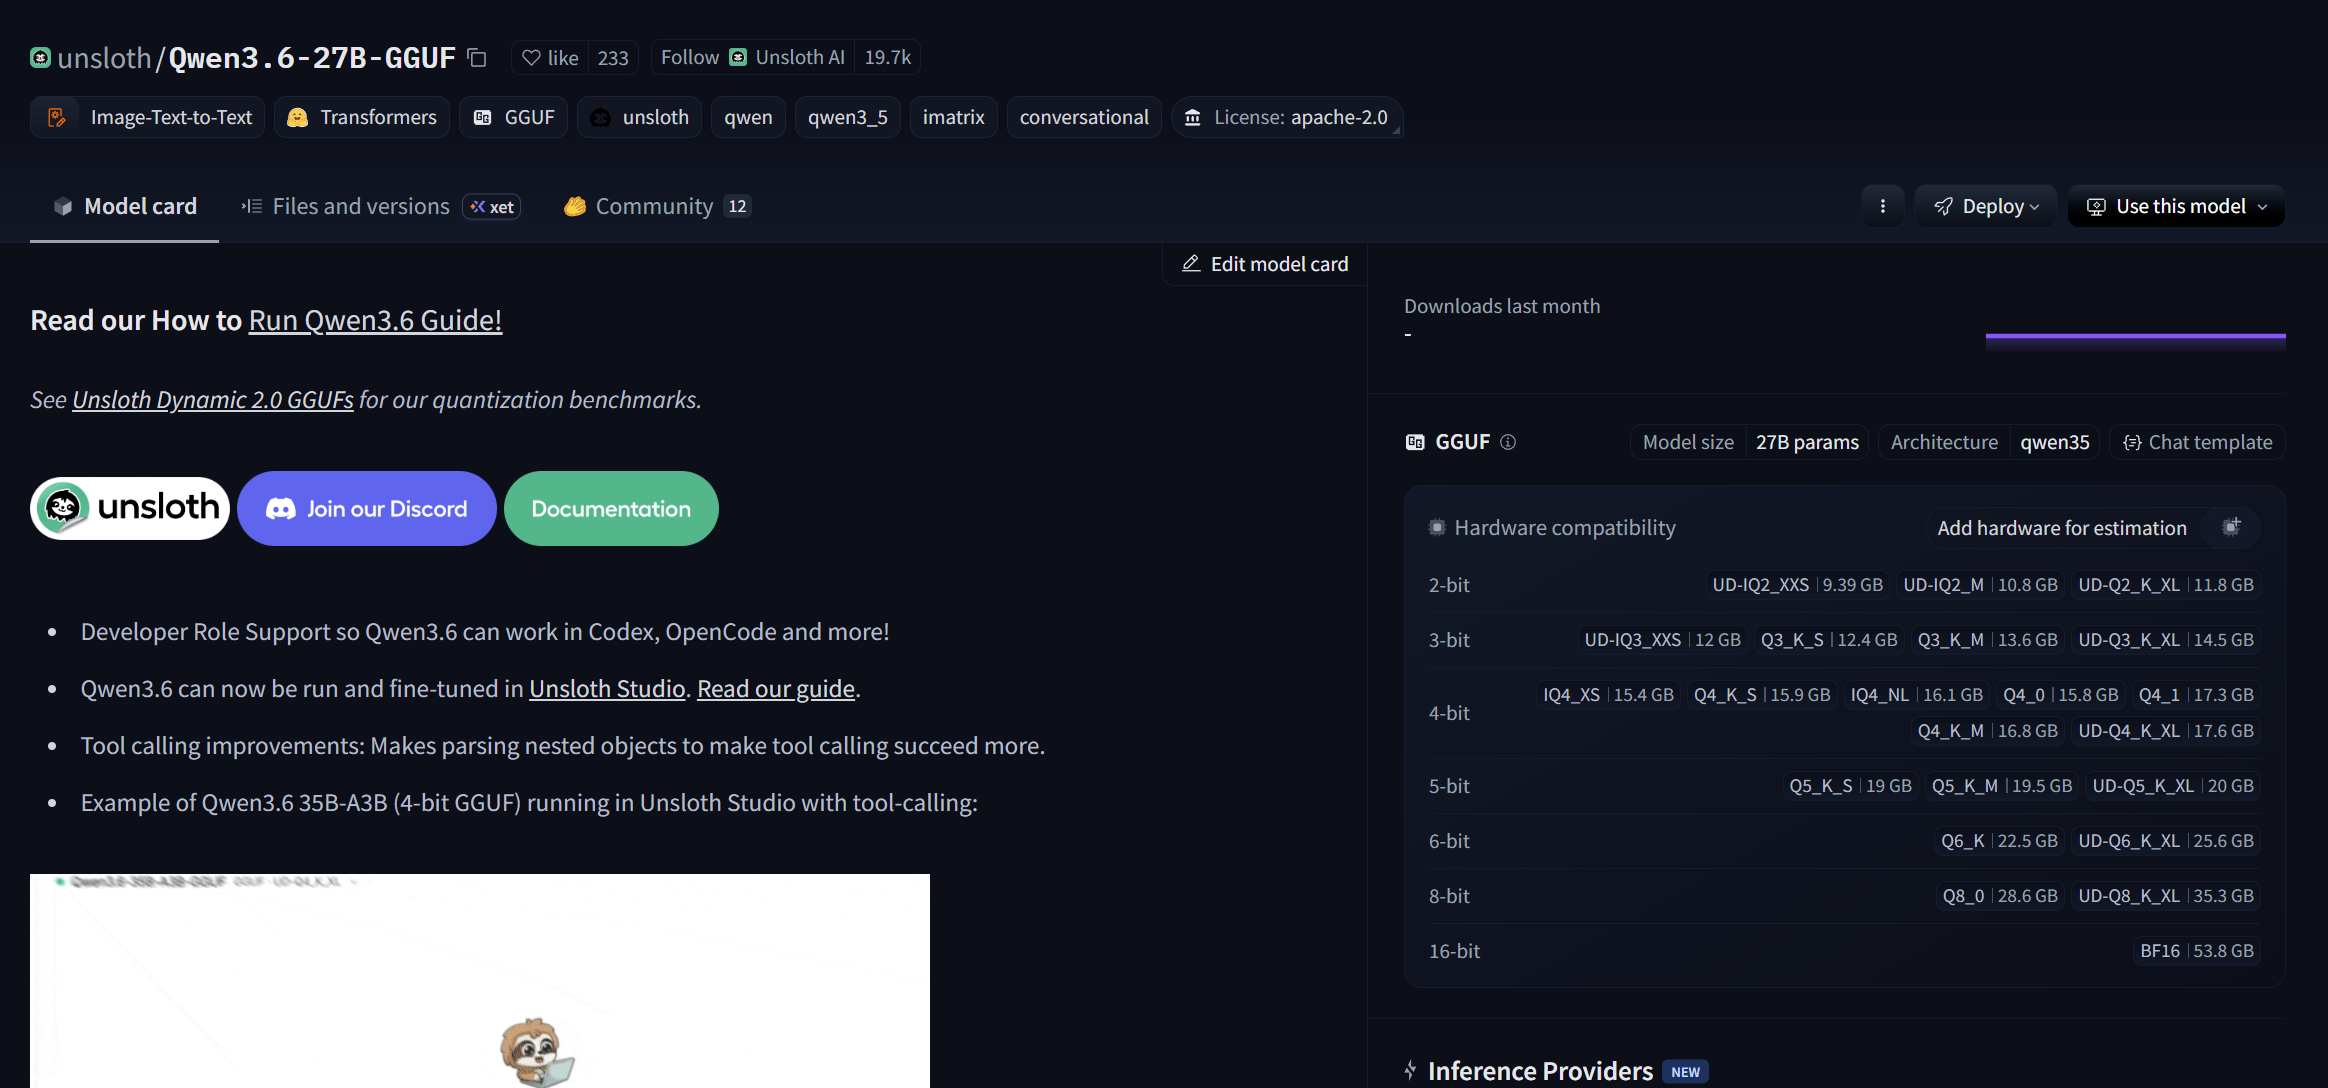
Task: Click the 233 likes count
Action: pos(613,58)
